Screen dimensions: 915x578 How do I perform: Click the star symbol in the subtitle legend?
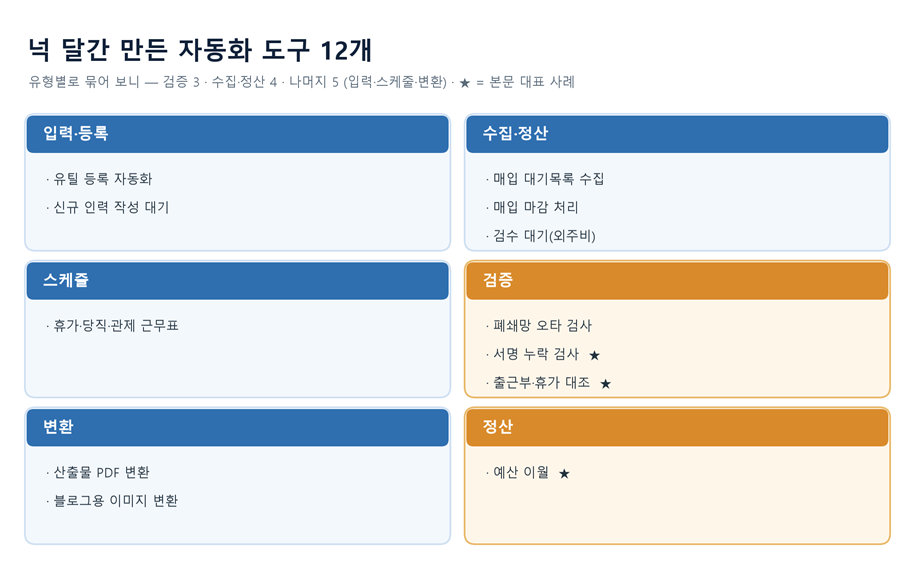(465, 83)
